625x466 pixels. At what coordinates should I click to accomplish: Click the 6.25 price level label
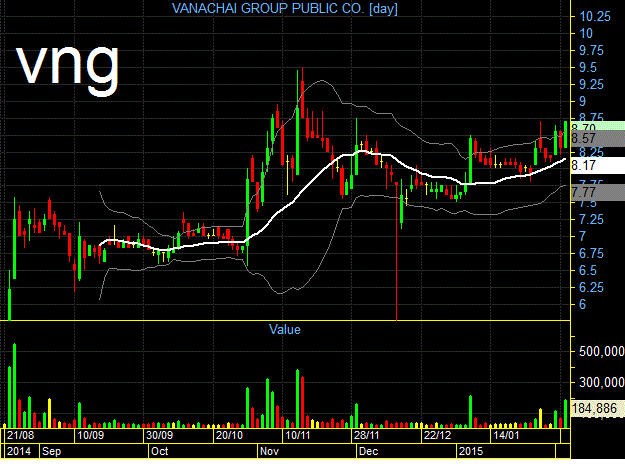tap(592, 287)
